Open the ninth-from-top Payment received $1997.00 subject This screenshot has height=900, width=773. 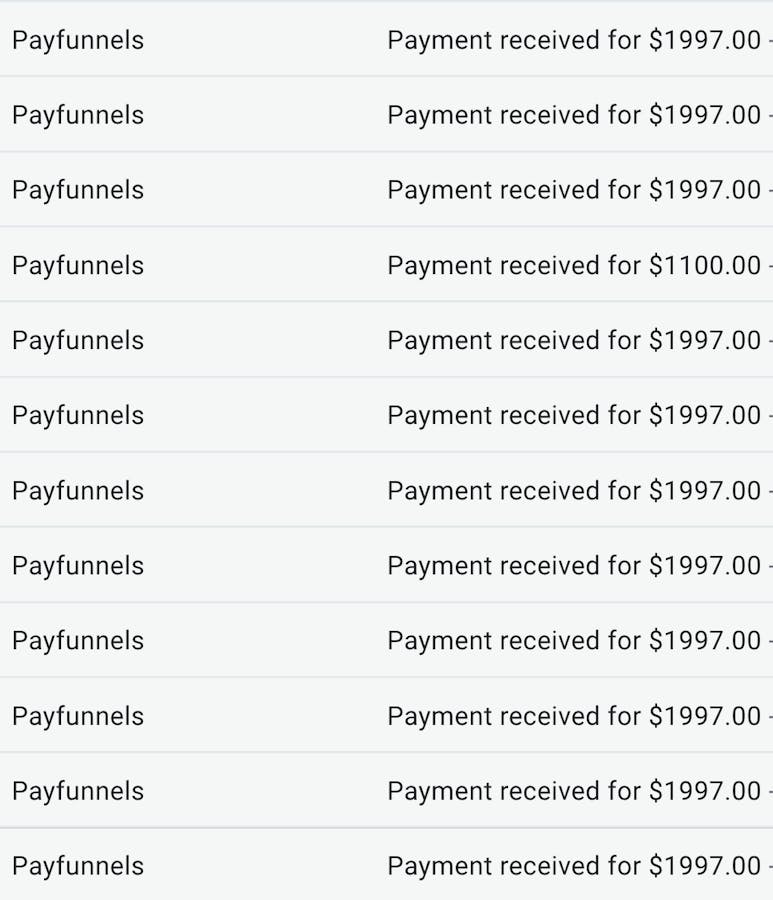[574, 641]
